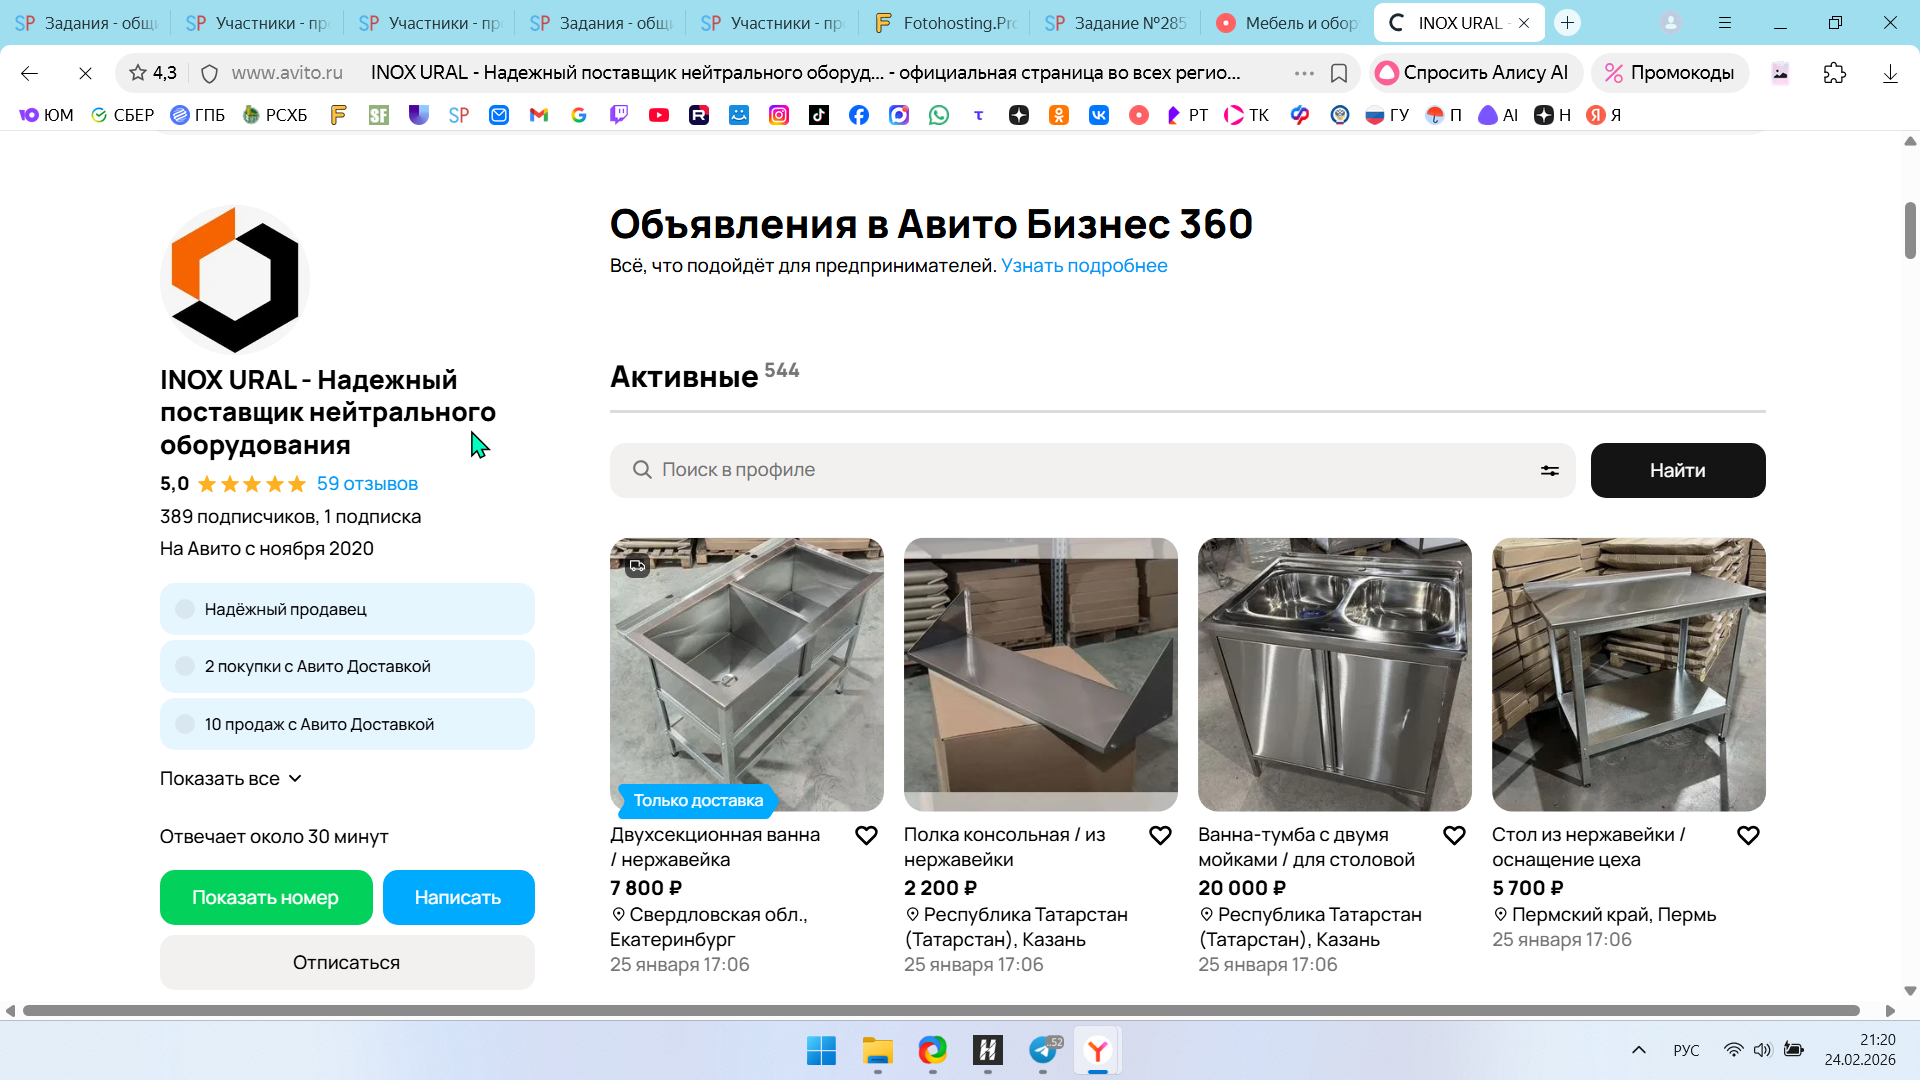The height and width of the screenshot is (1080, 1920).
Task: Open WhatsApp bookmark in bookmarks bar
Action: pyautogui.click(x=938, y=115)
